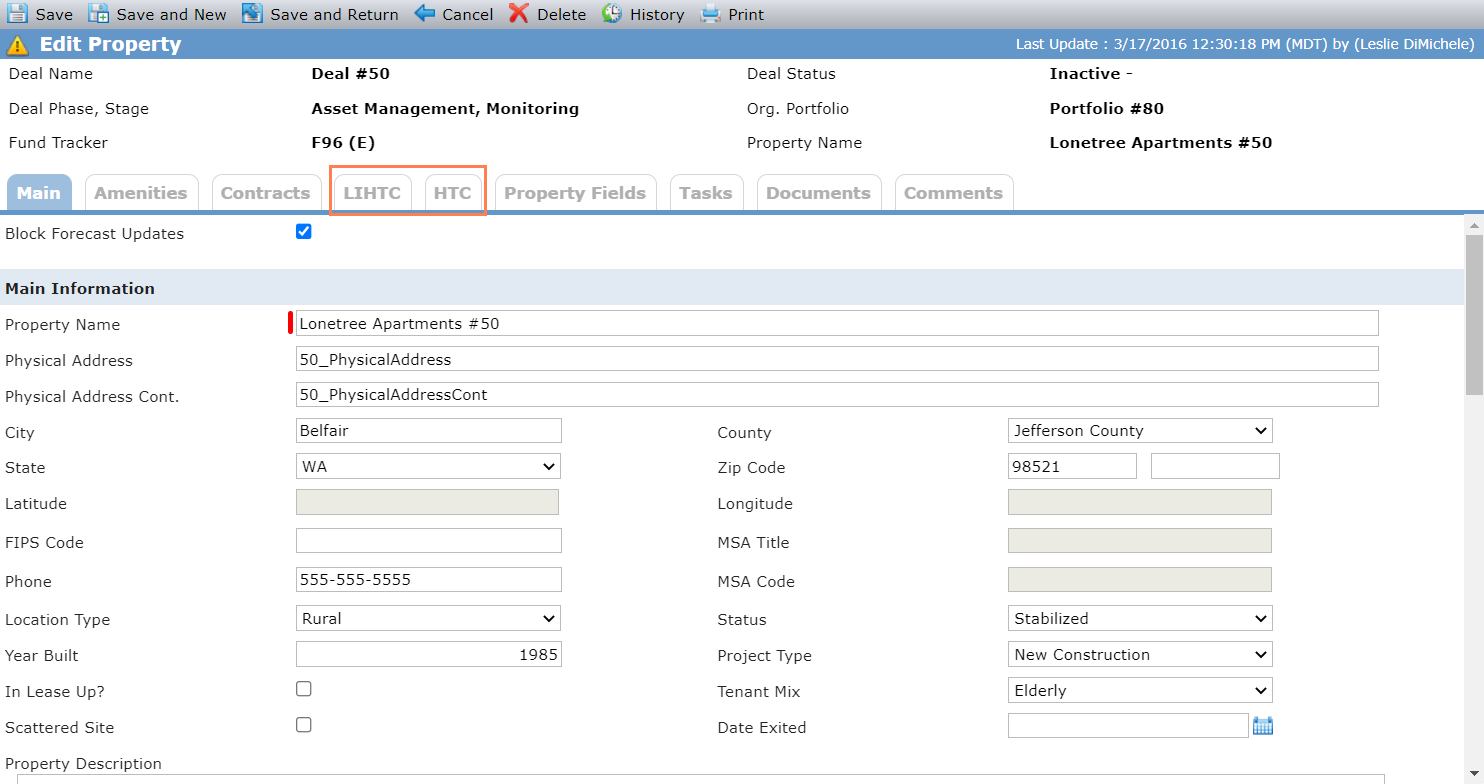This screenshot has width=1484, height=784.
Task: Click the Date Exited input field
Action: [x=1128, y=726]
